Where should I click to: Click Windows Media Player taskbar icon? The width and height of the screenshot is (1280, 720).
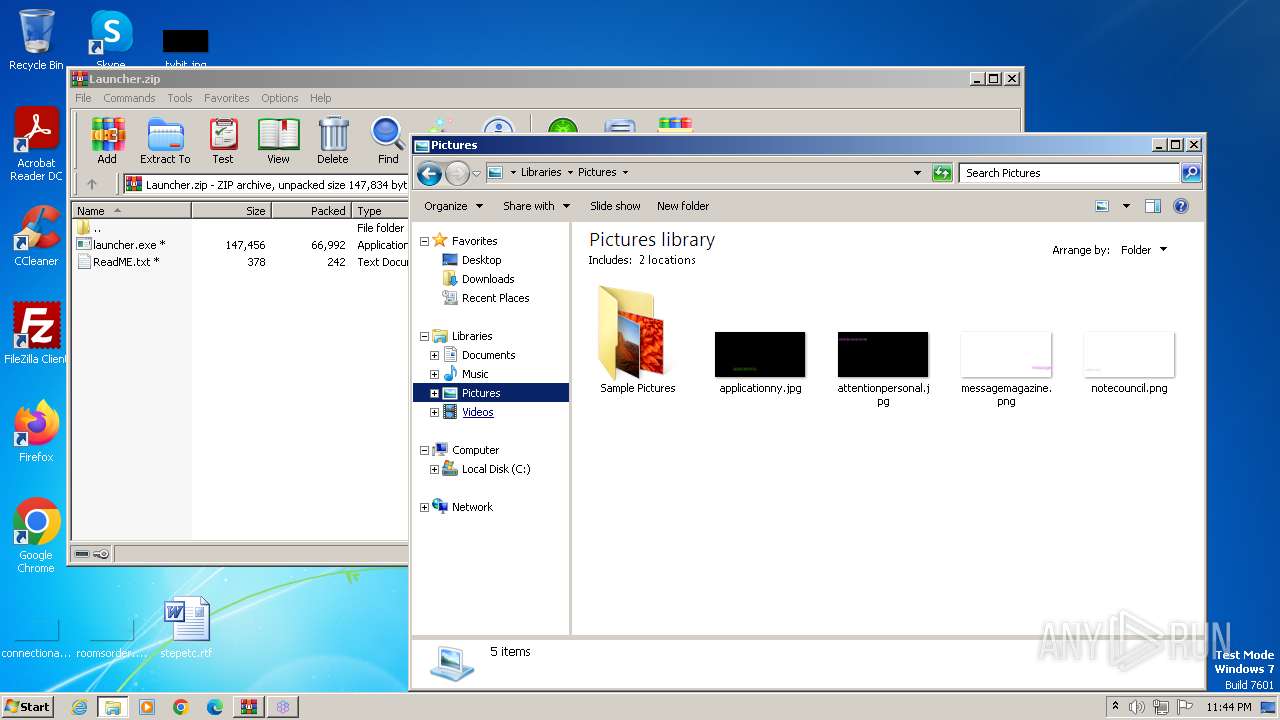click(x=147, y=707)
